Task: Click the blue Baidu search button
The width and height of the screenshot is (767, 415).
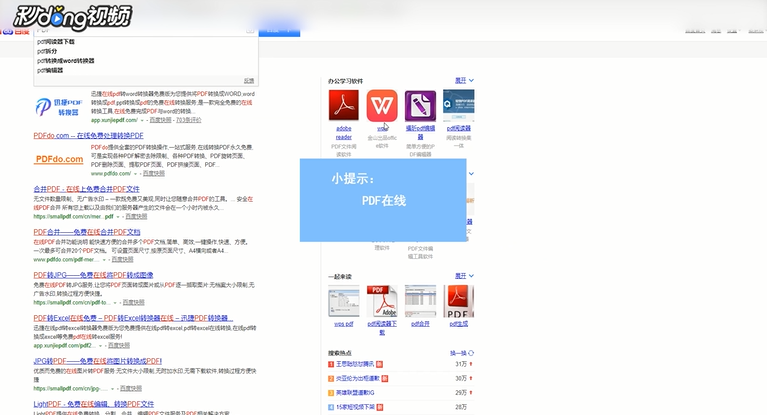Action: point(279,30)
